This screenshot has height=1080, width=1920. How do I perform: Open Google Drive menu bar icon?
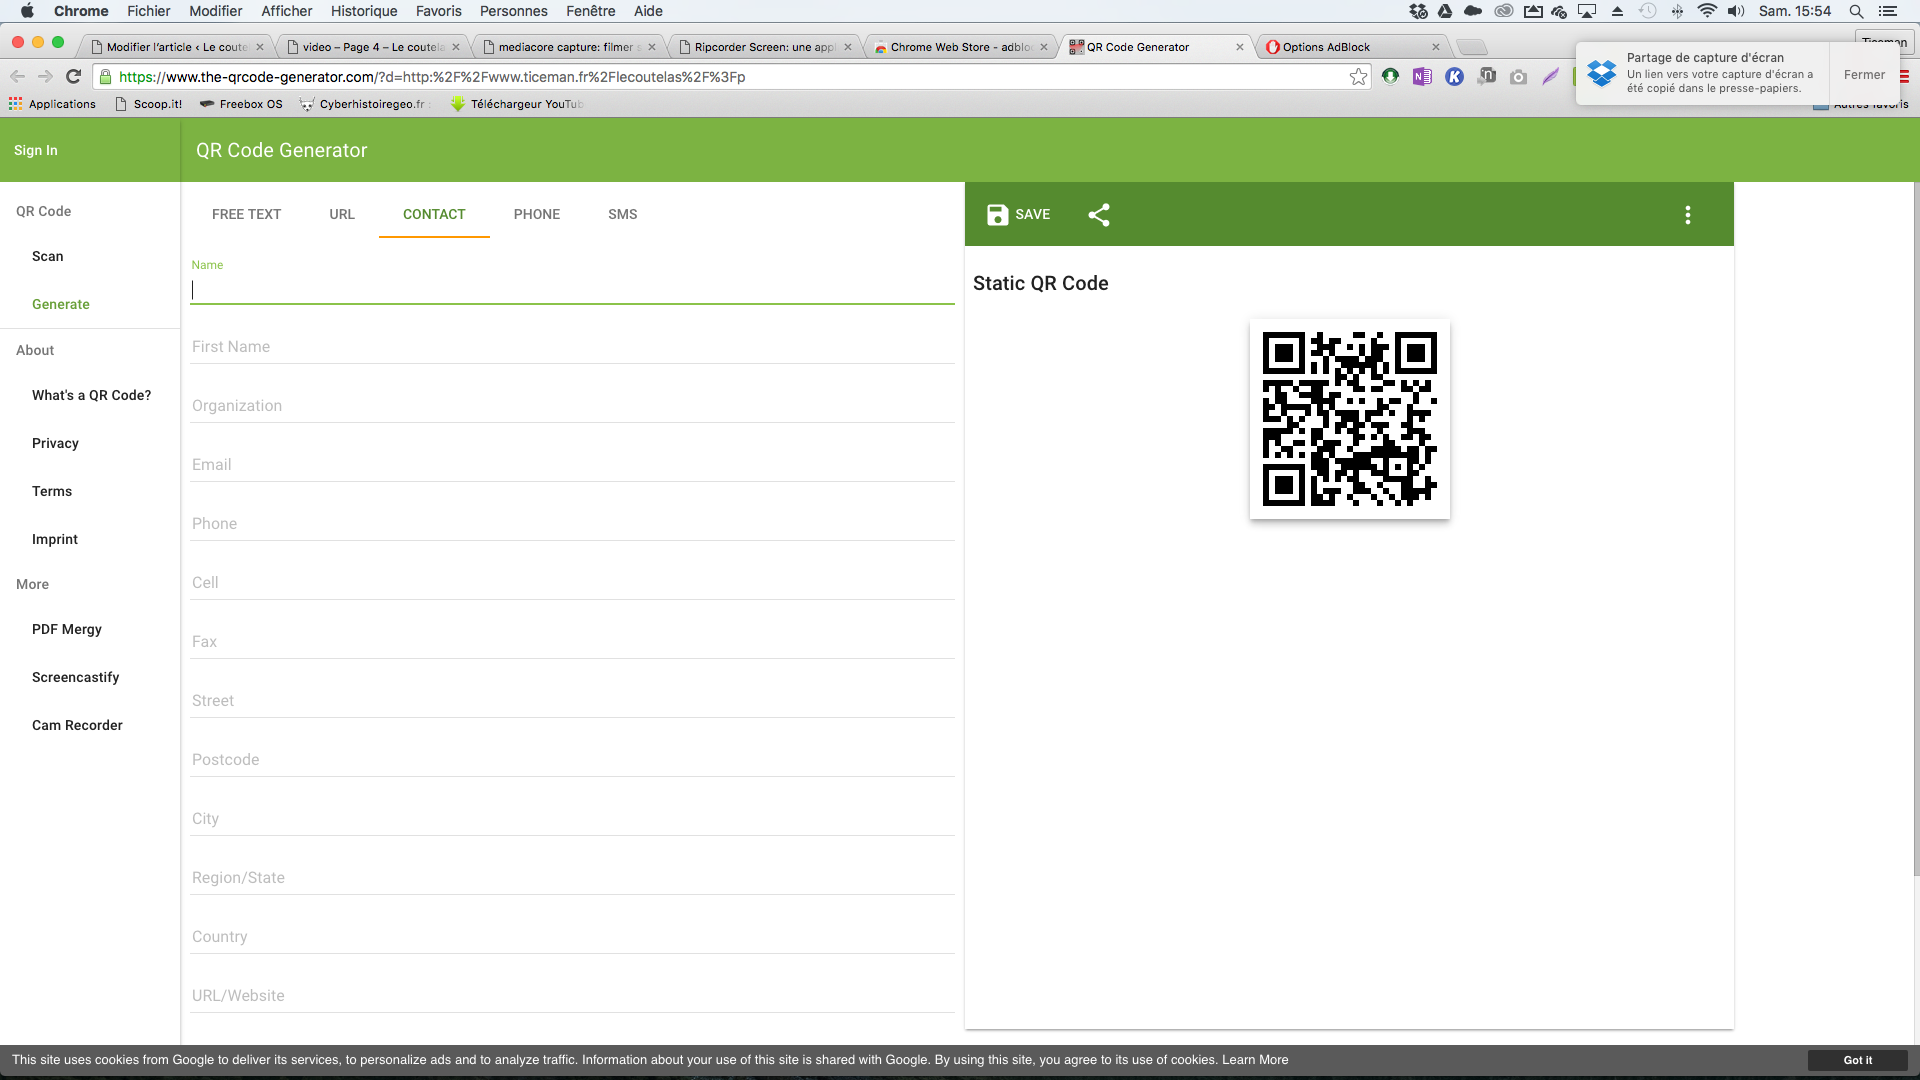[1445, 11]
